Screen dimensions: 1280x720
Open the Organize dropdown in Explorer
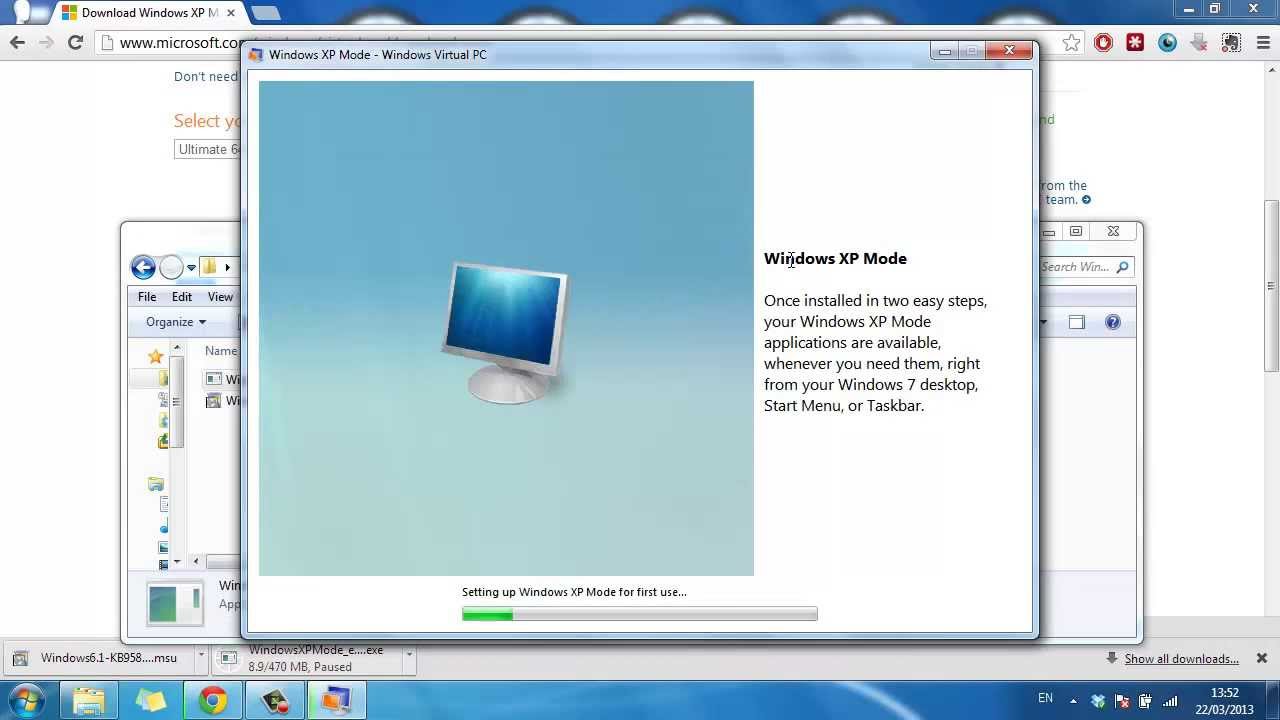(176, 322)
